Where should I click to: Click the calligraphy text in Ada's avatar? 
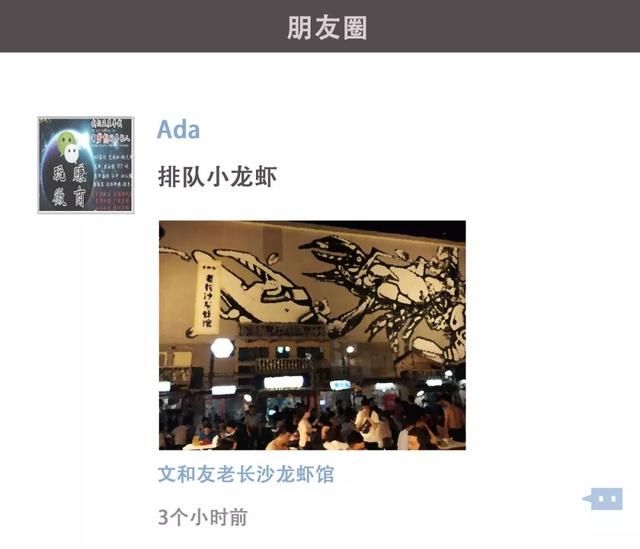[x=68, y=185]
